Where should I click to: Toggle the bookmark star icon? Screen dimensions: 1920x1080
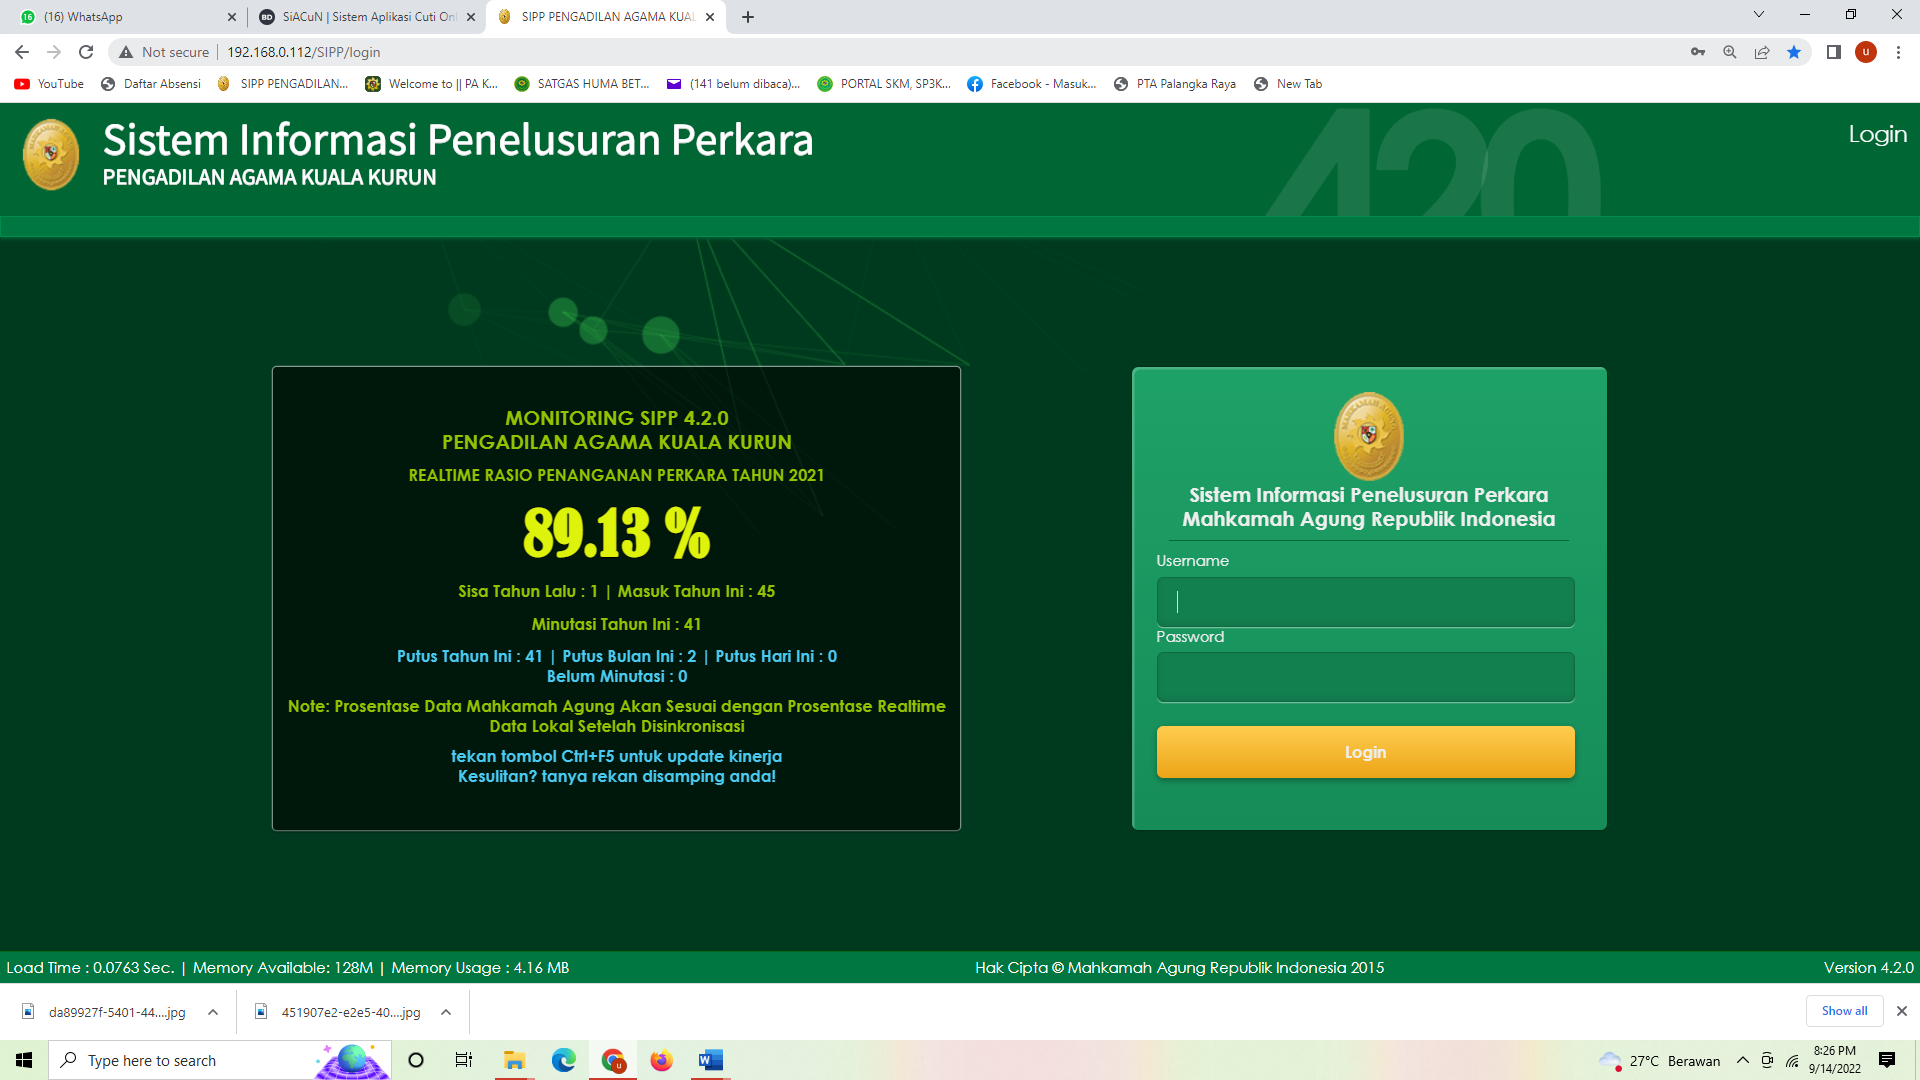click(x=1794, y=52)
